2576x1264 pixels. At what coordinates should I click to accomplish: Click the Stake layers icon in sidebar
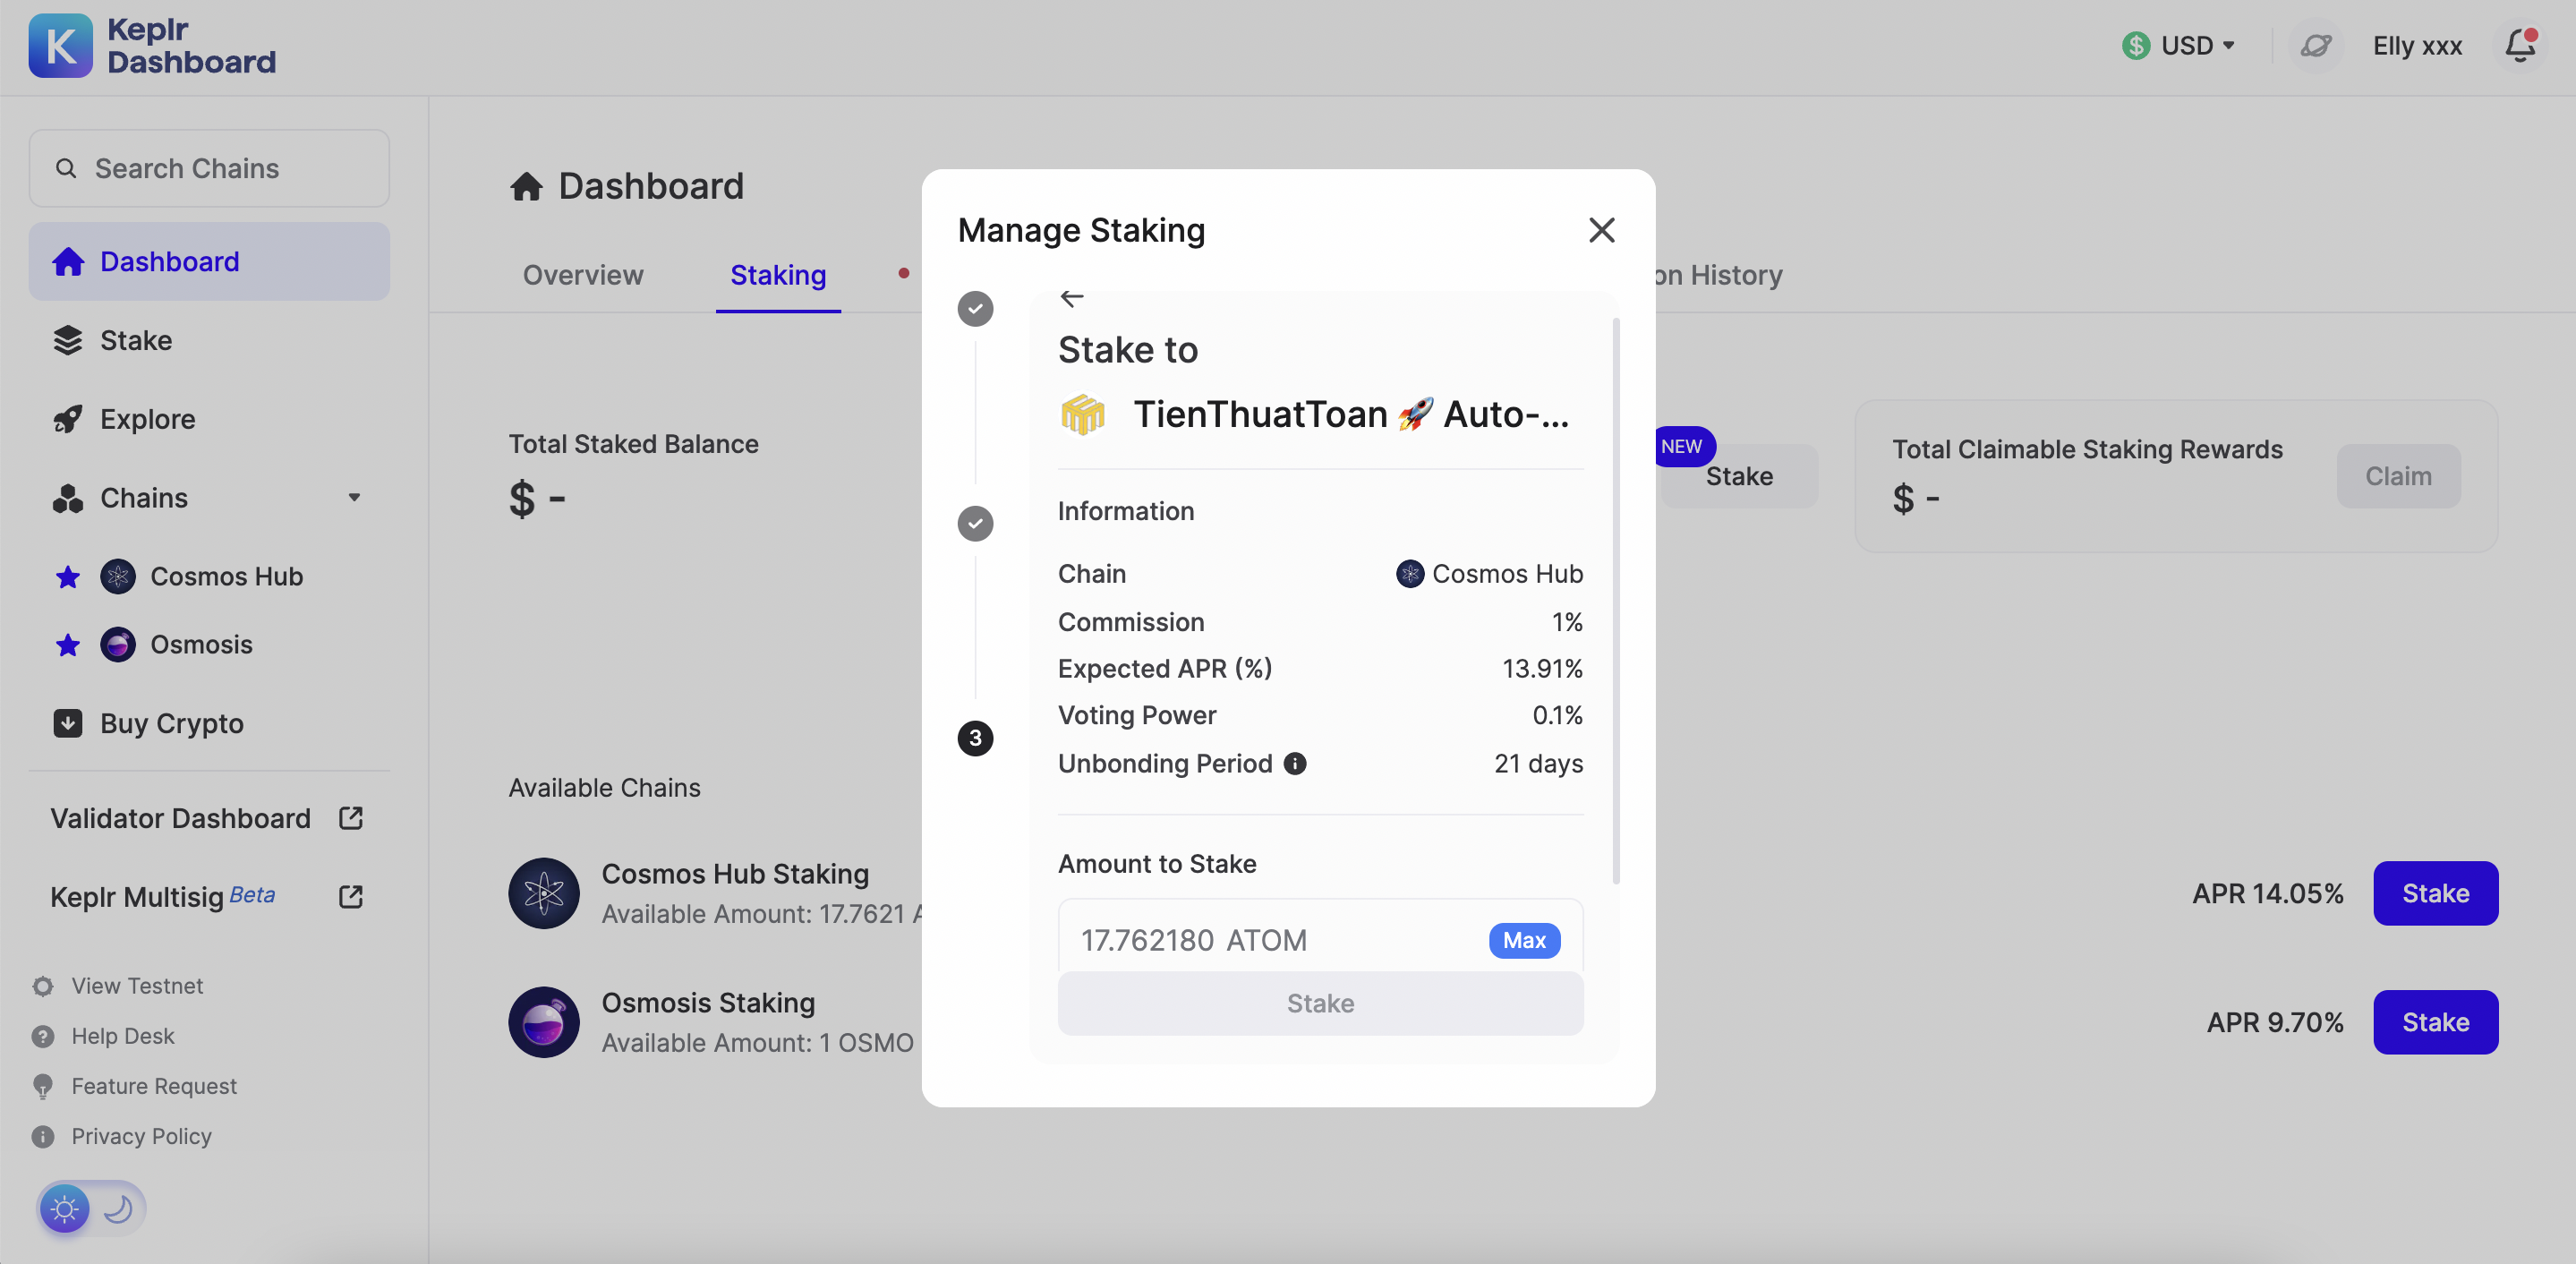[68, 340]
